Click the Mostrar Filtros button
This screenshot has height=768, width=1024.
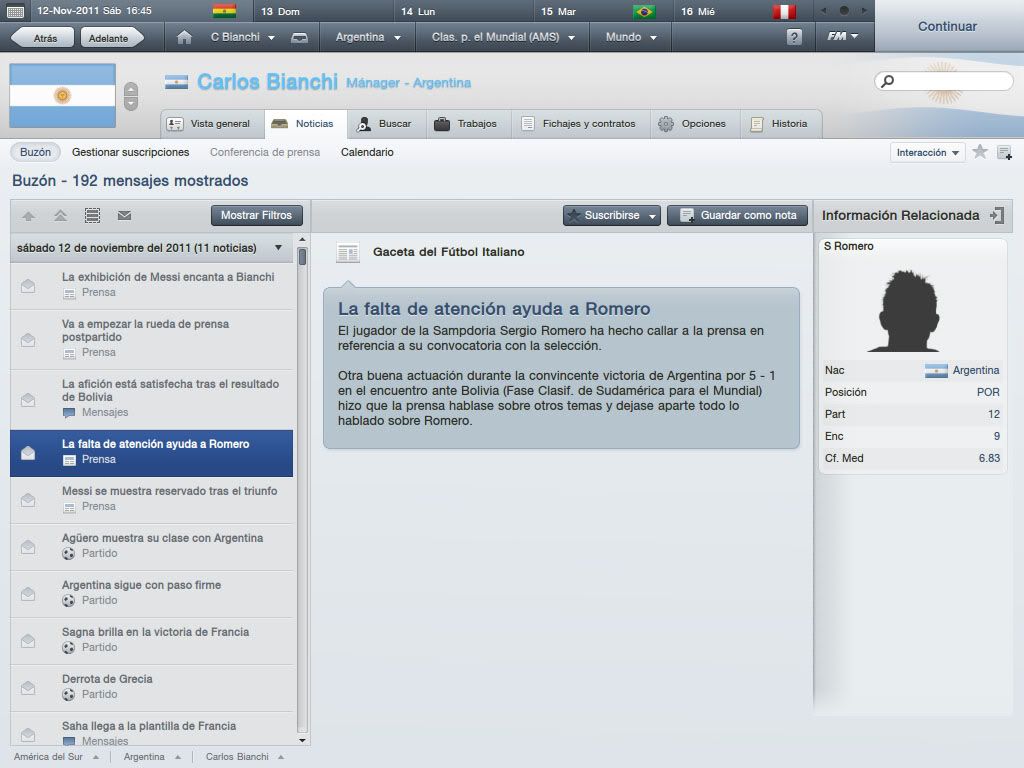click(256, 216)
